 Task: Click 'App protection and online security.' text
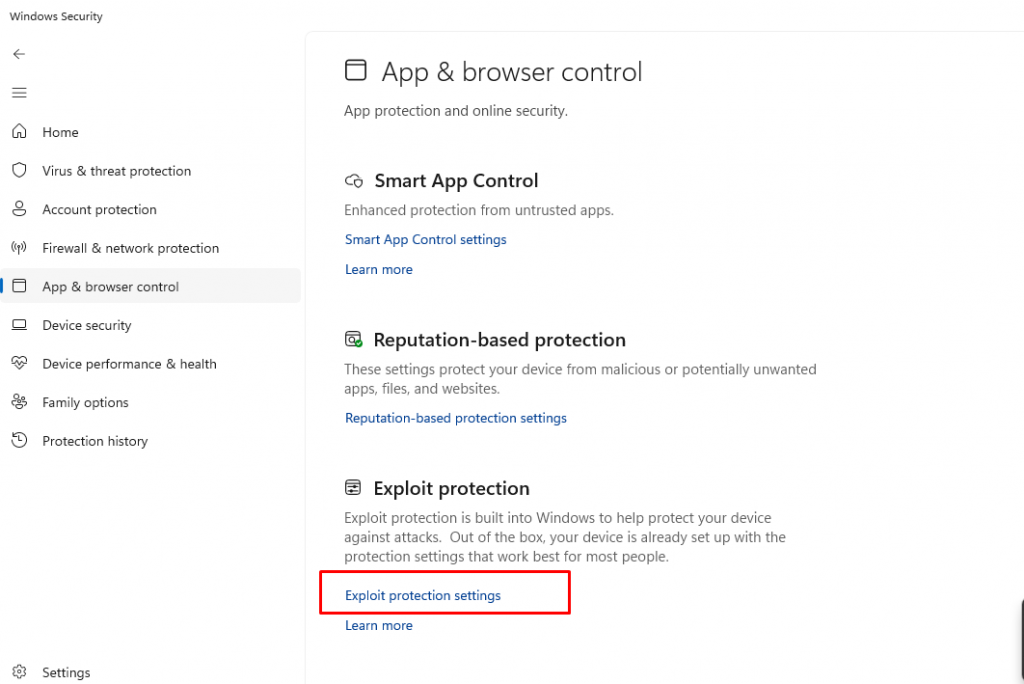(x=456, y=111)
